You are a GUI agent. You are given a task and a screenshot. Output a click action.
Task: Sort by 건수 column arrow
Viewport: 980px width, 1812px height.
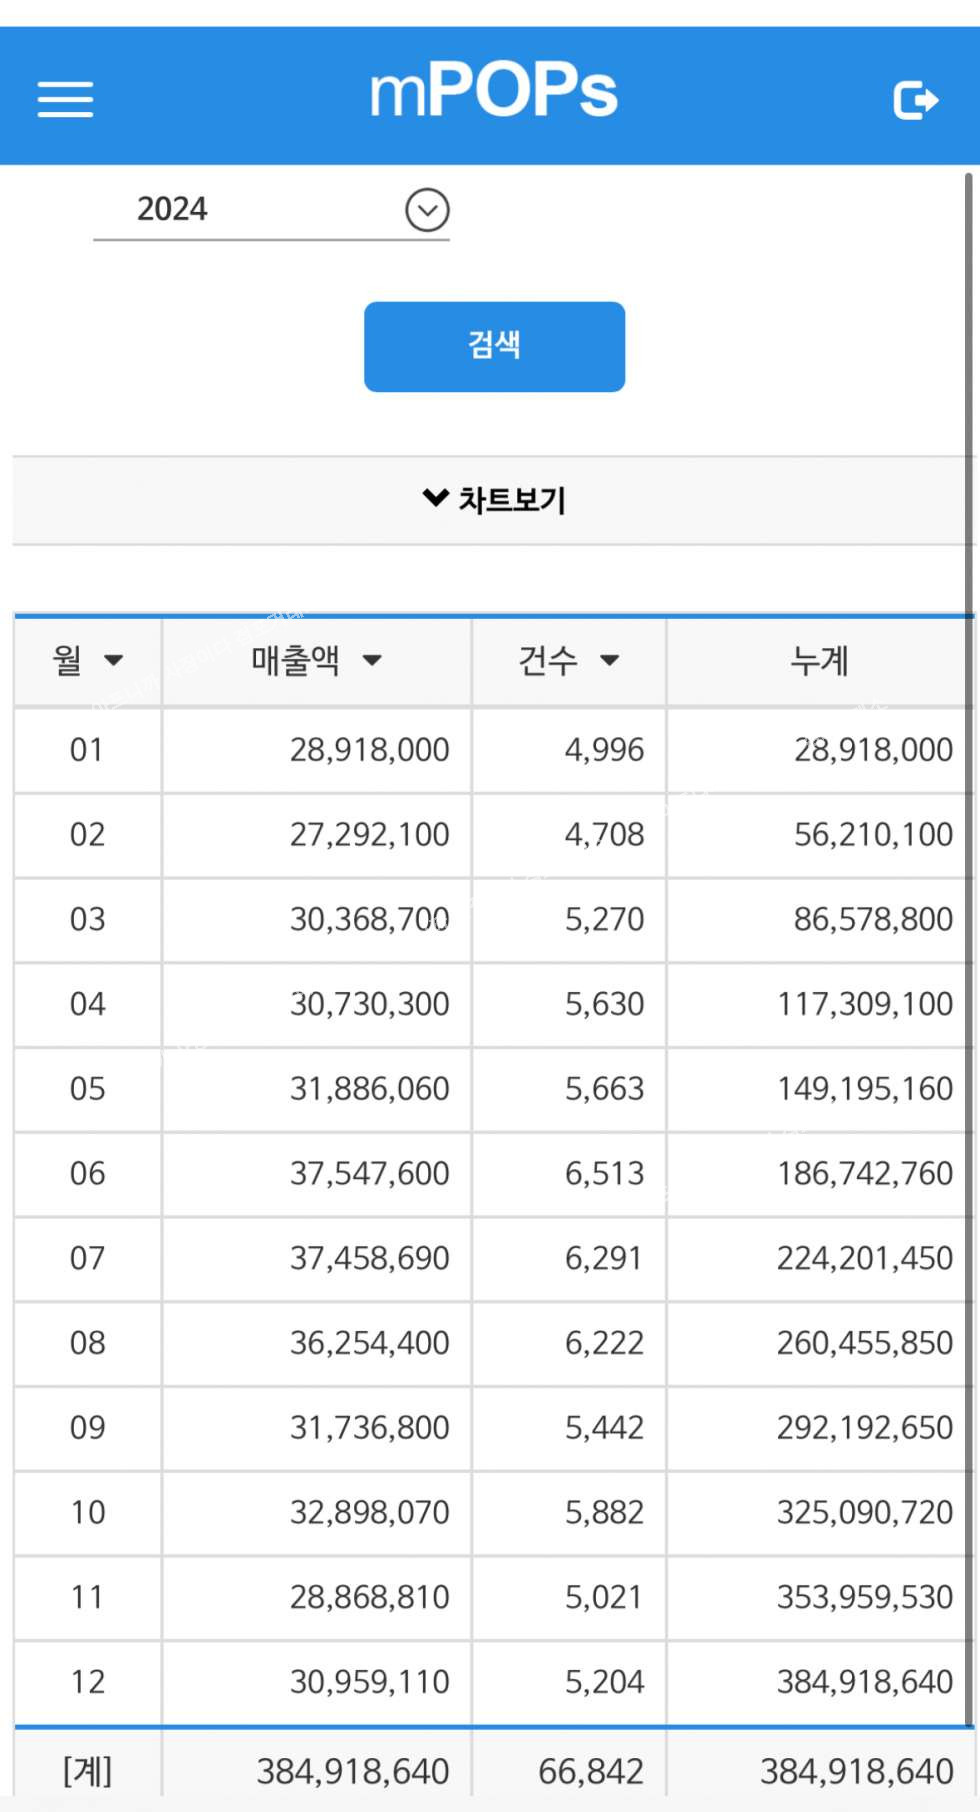(609, 660)
